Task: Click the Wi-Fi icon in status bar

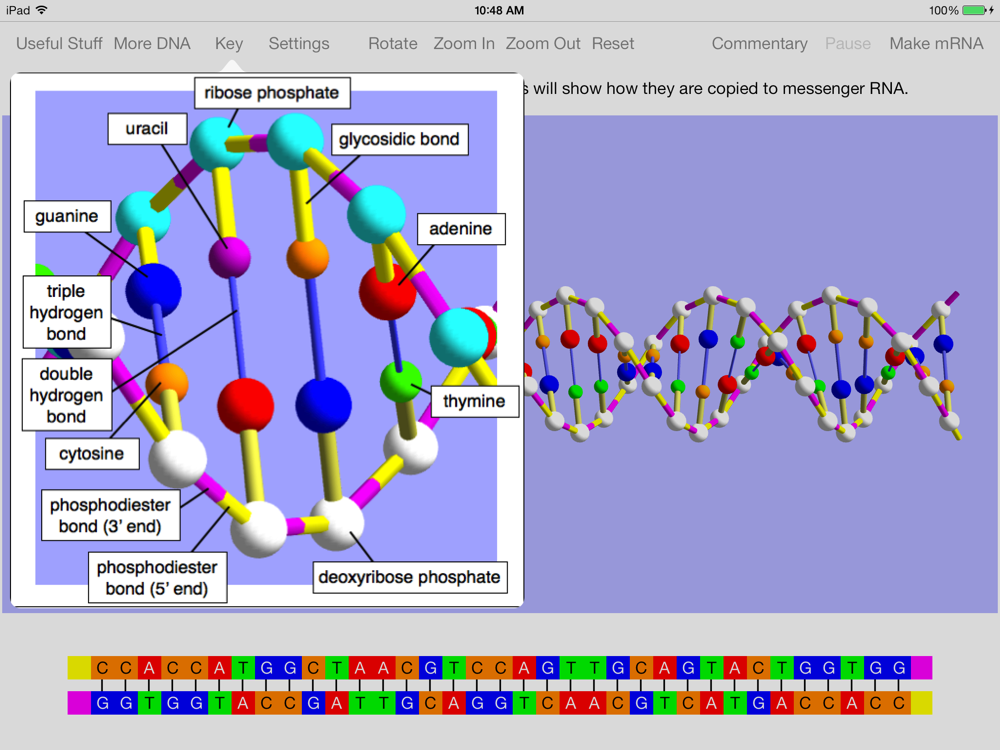Action: [42, 10]
